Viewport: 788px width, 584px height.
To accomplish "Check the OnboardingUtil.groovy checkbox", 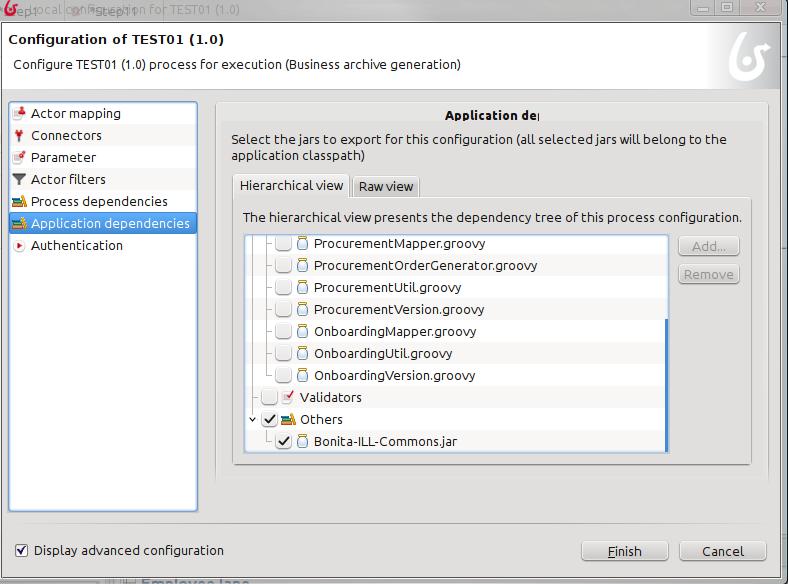I will click(x=283, y=353).
